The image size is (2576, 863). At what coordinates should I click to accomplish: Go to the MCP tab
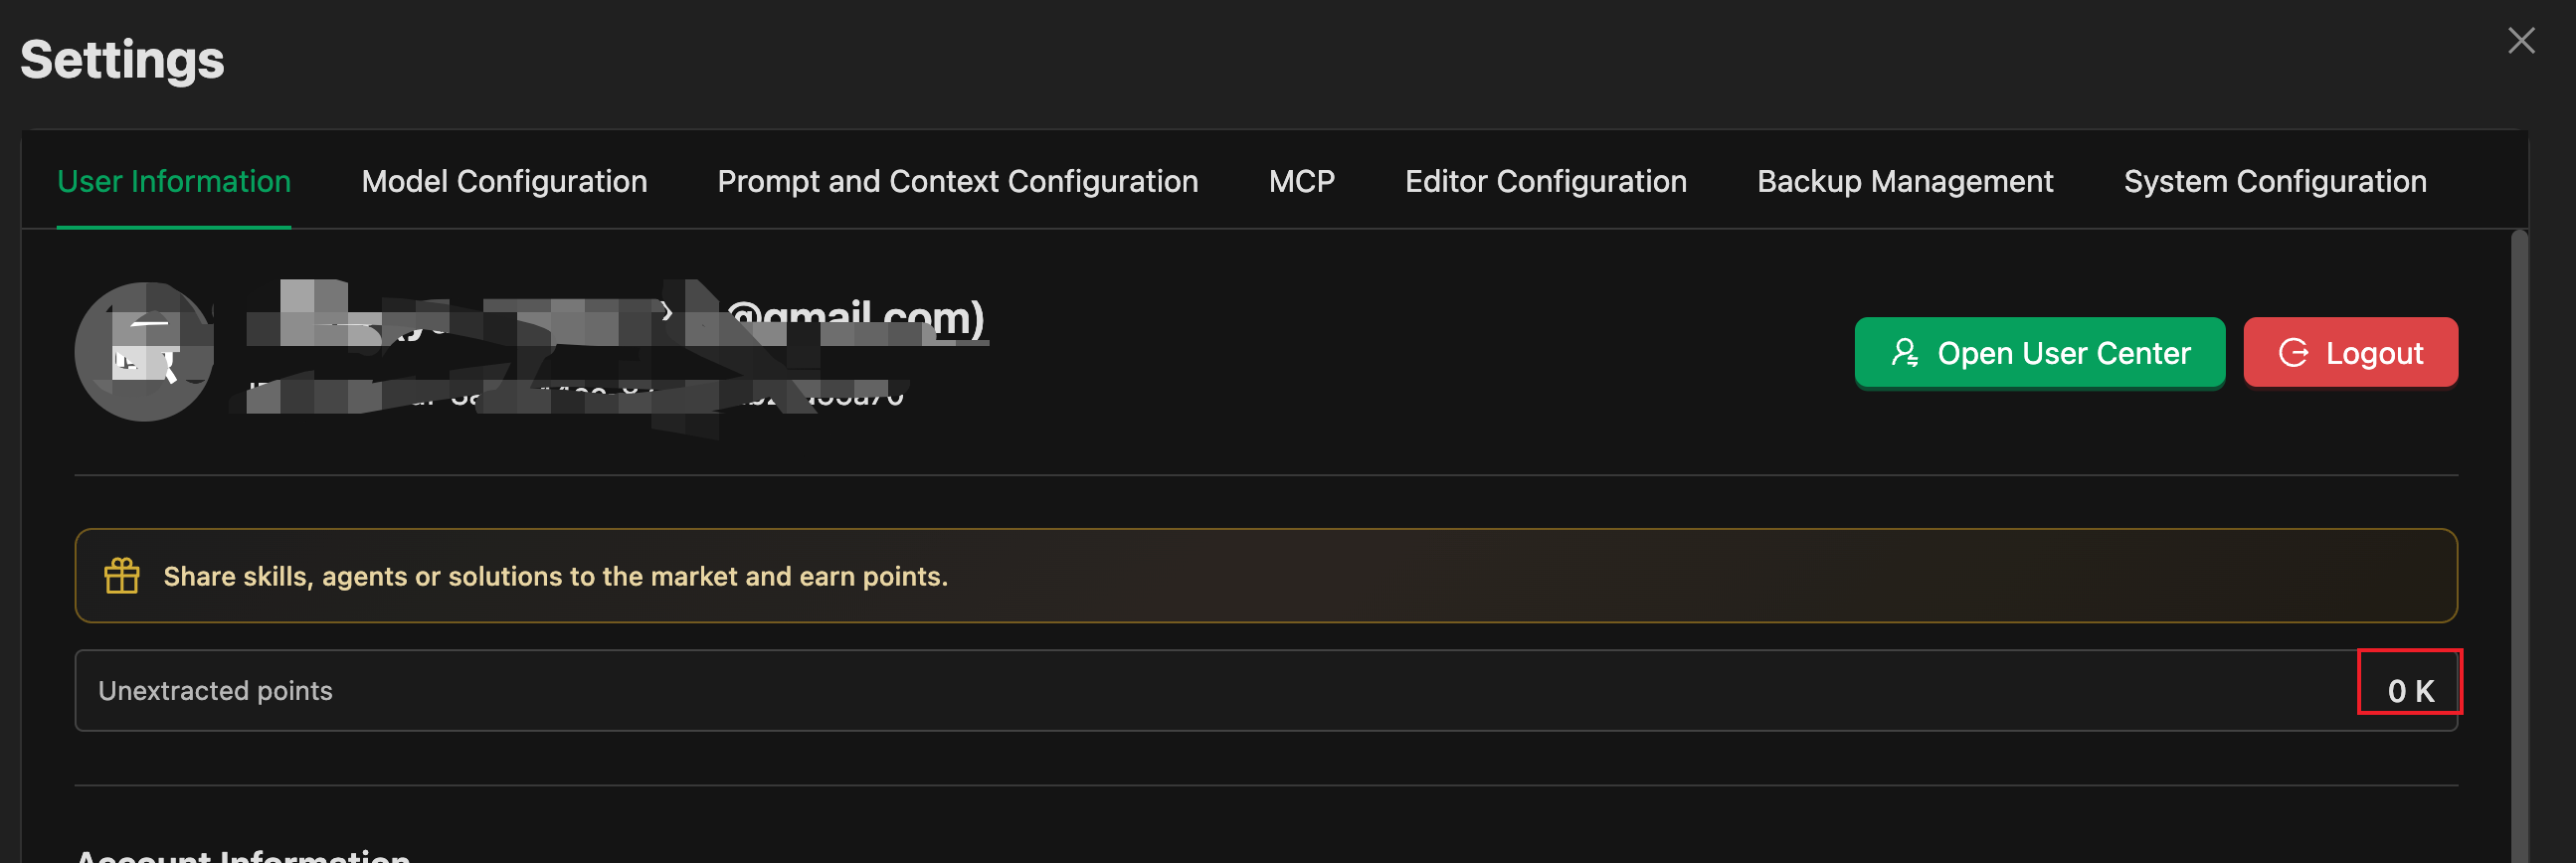[1301, 182]
